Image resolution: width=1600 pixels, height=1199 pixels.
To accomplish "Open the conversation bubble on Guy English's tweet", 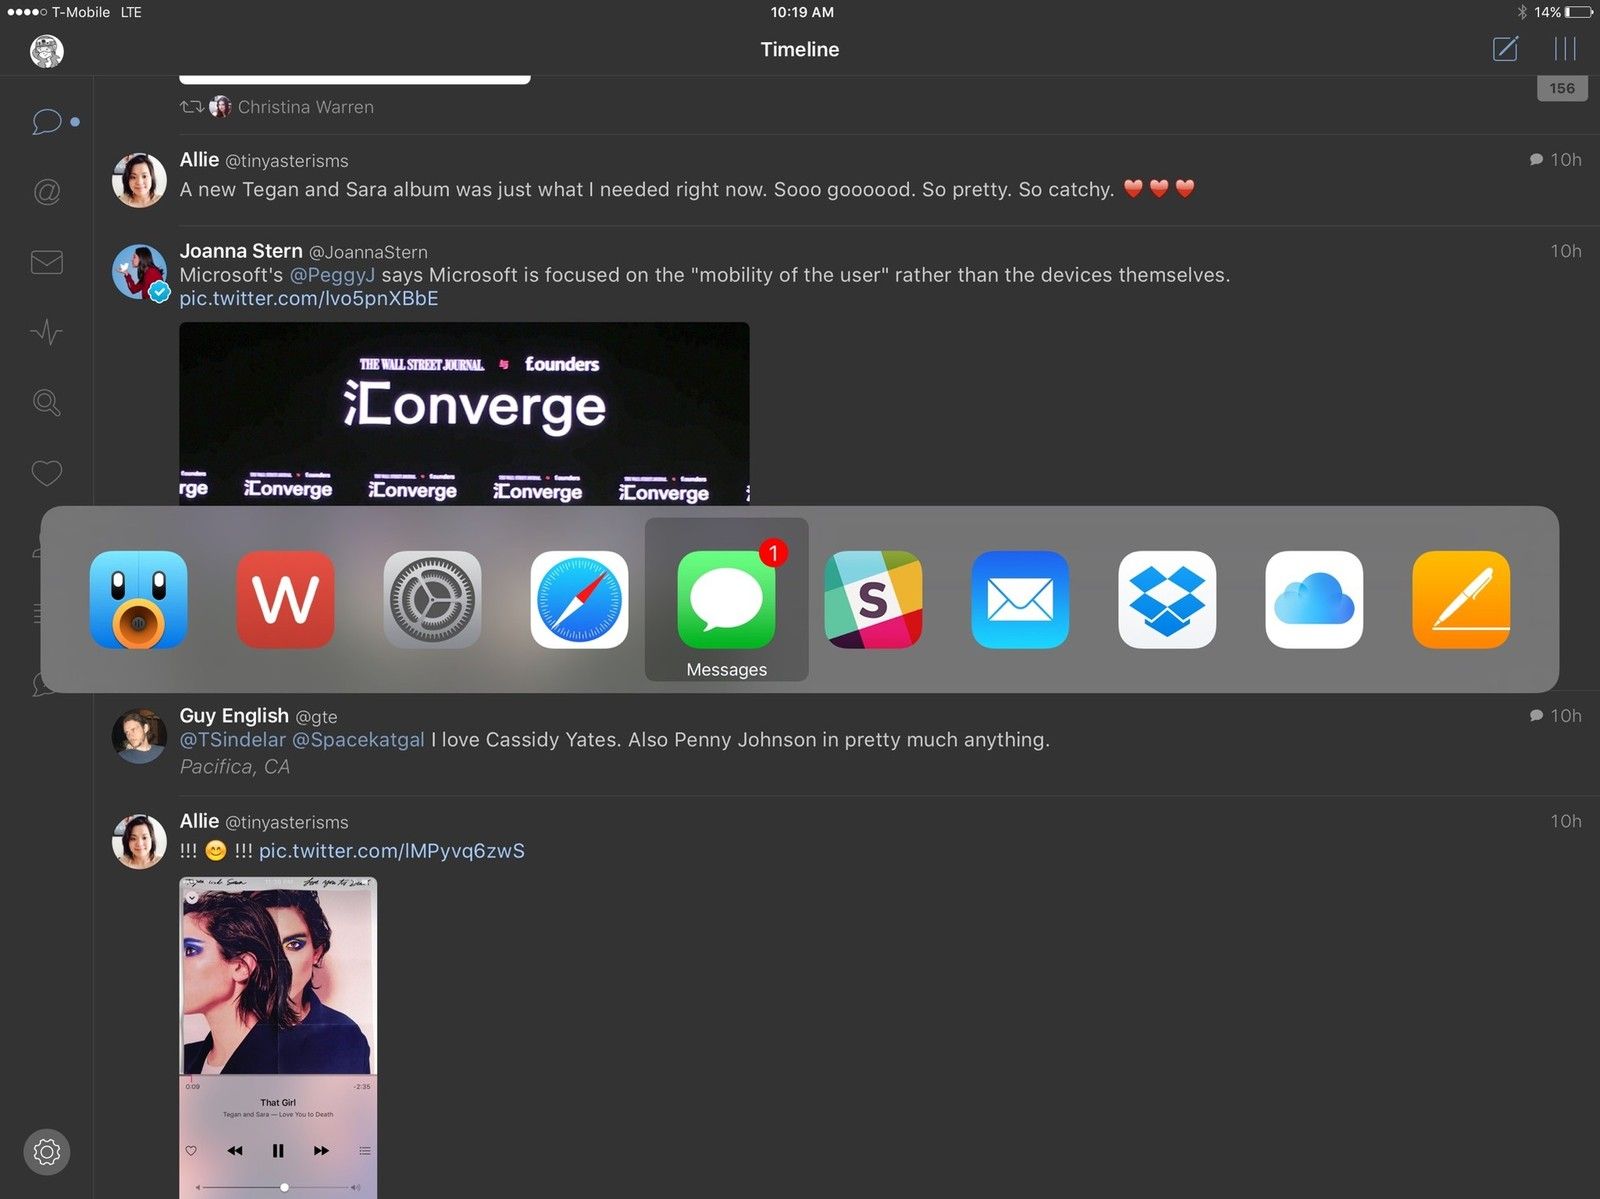I will pos(1536,716).
